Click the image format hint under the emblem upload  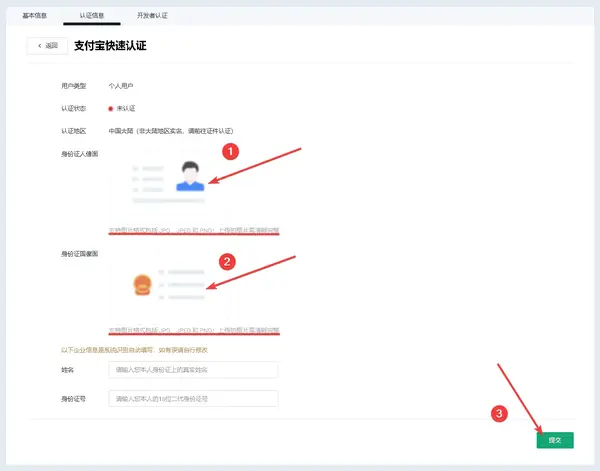click(194, 330)
